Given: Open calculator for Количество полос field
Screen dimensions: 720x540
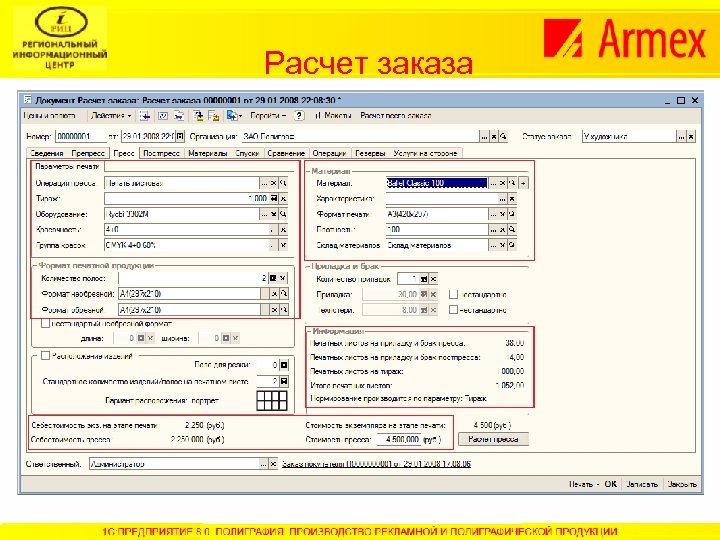Looking at the screenshot, I should 273,278.
